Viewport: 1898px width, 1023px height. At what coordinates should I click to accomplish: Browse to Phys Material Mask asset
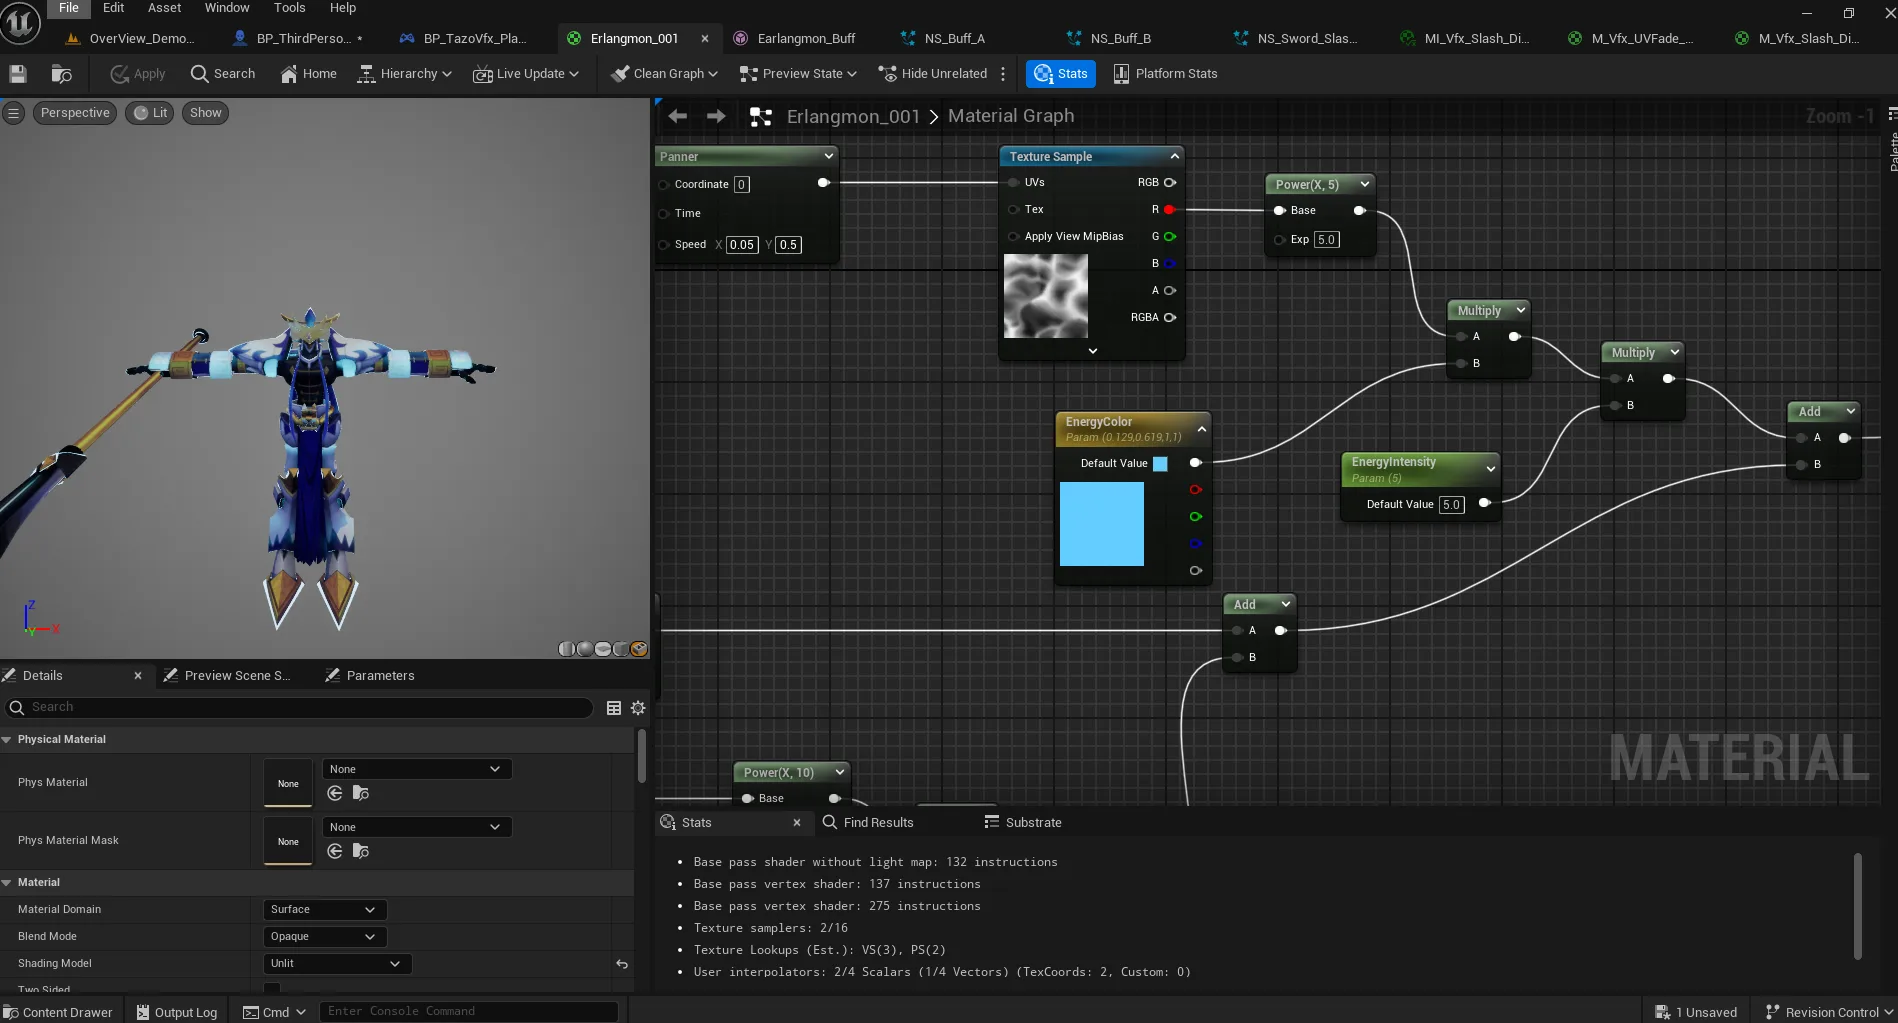point(361,851)
